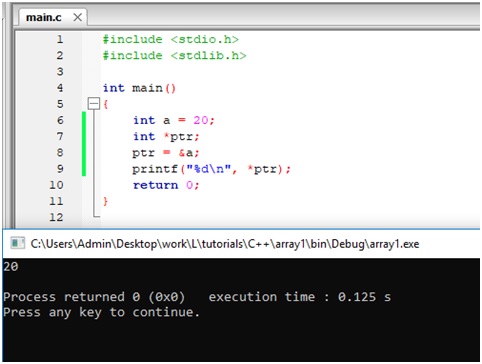Click the opening brace on line 5
The height and width of the screenshot is (364, 482).
[x=105, y=104]
